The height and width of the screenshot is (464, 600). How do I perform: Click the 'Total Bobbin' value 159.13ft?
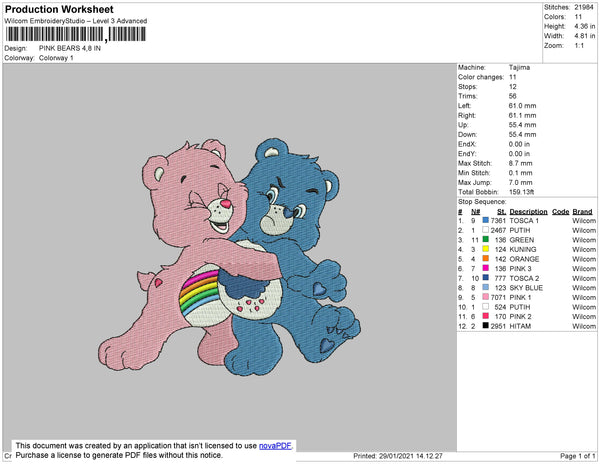click(521, 192)
